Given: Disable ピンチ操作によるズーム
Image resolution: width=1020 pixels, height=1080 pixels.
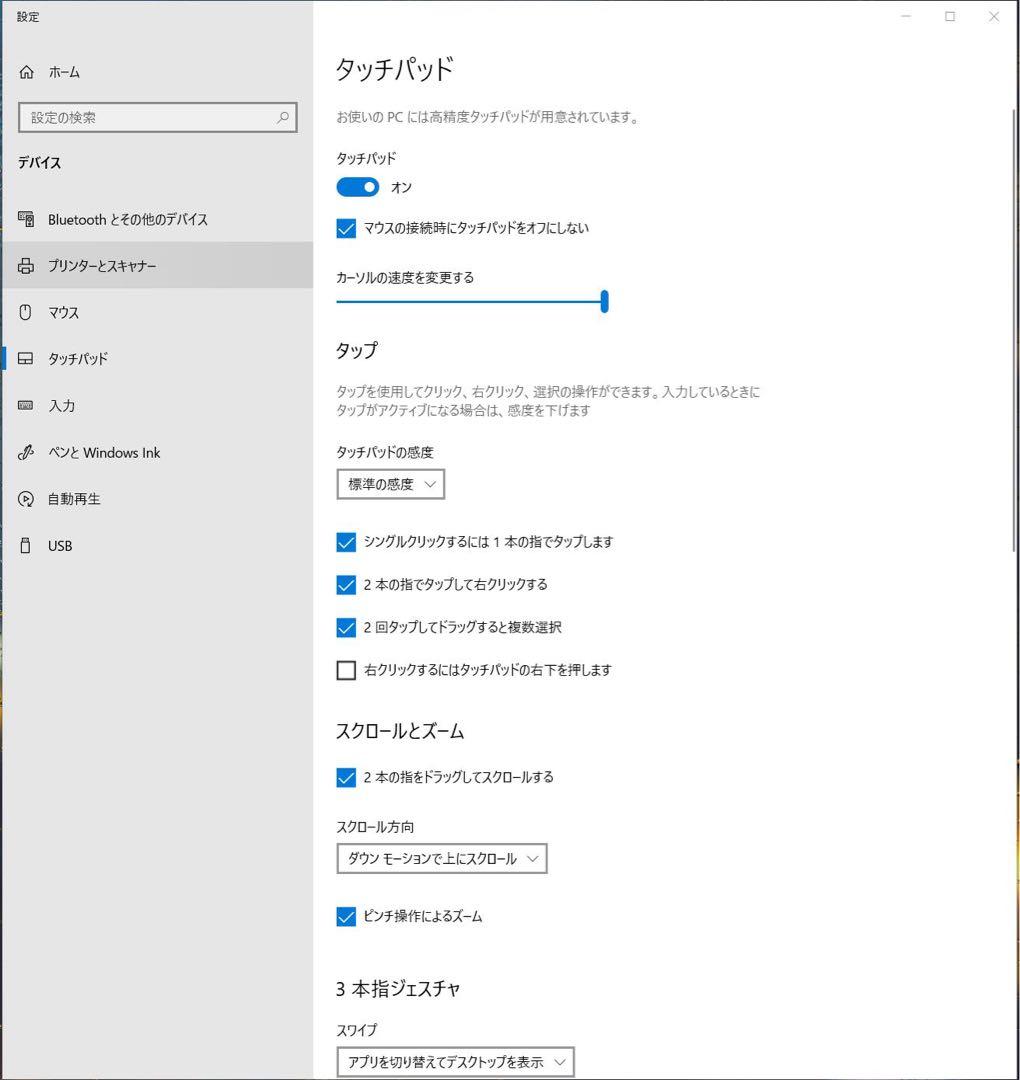Looking at the screenshot, I should click(345, 916).
